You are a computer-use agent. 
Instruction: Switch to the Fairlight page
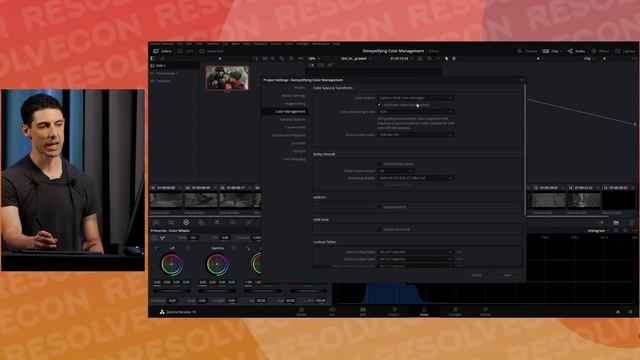coord(455,311)
